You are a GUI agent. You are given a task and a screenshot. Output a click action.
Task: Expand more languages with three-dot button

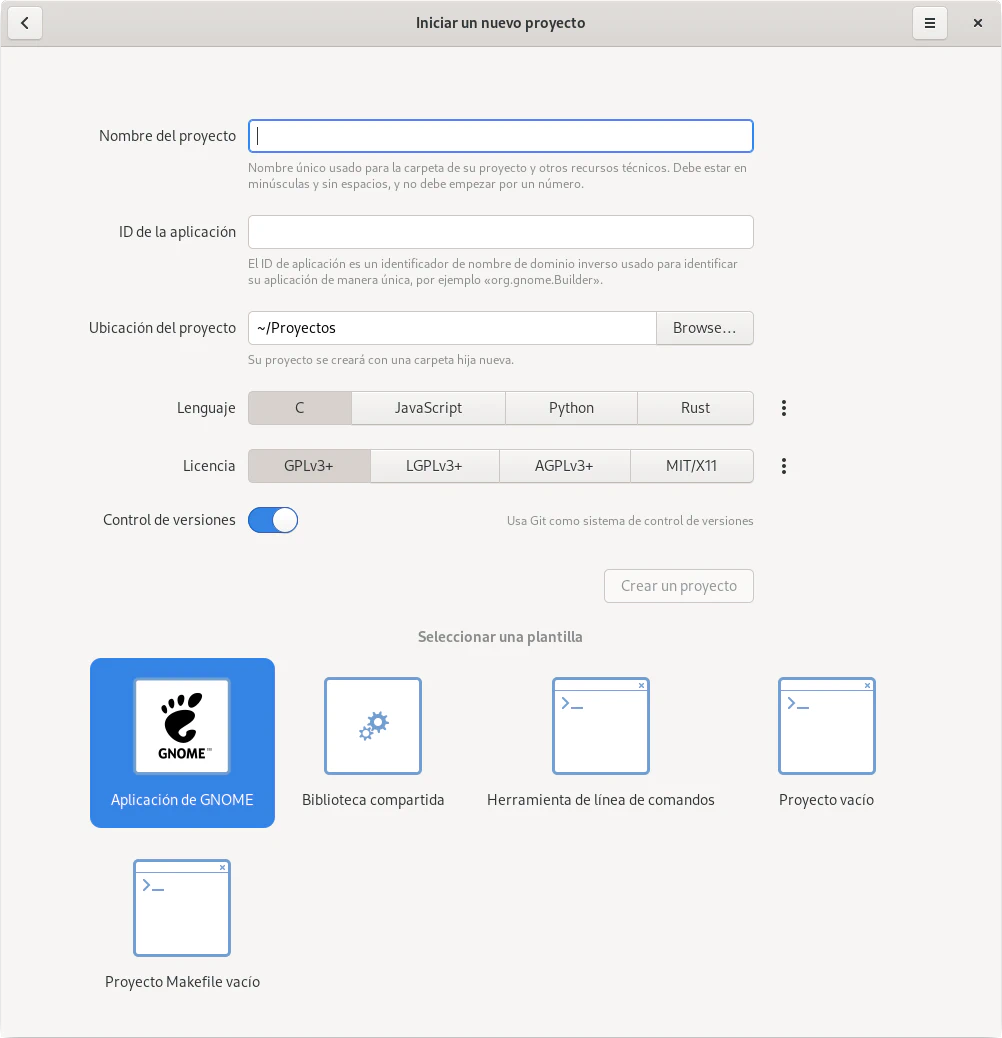[784, 408]
